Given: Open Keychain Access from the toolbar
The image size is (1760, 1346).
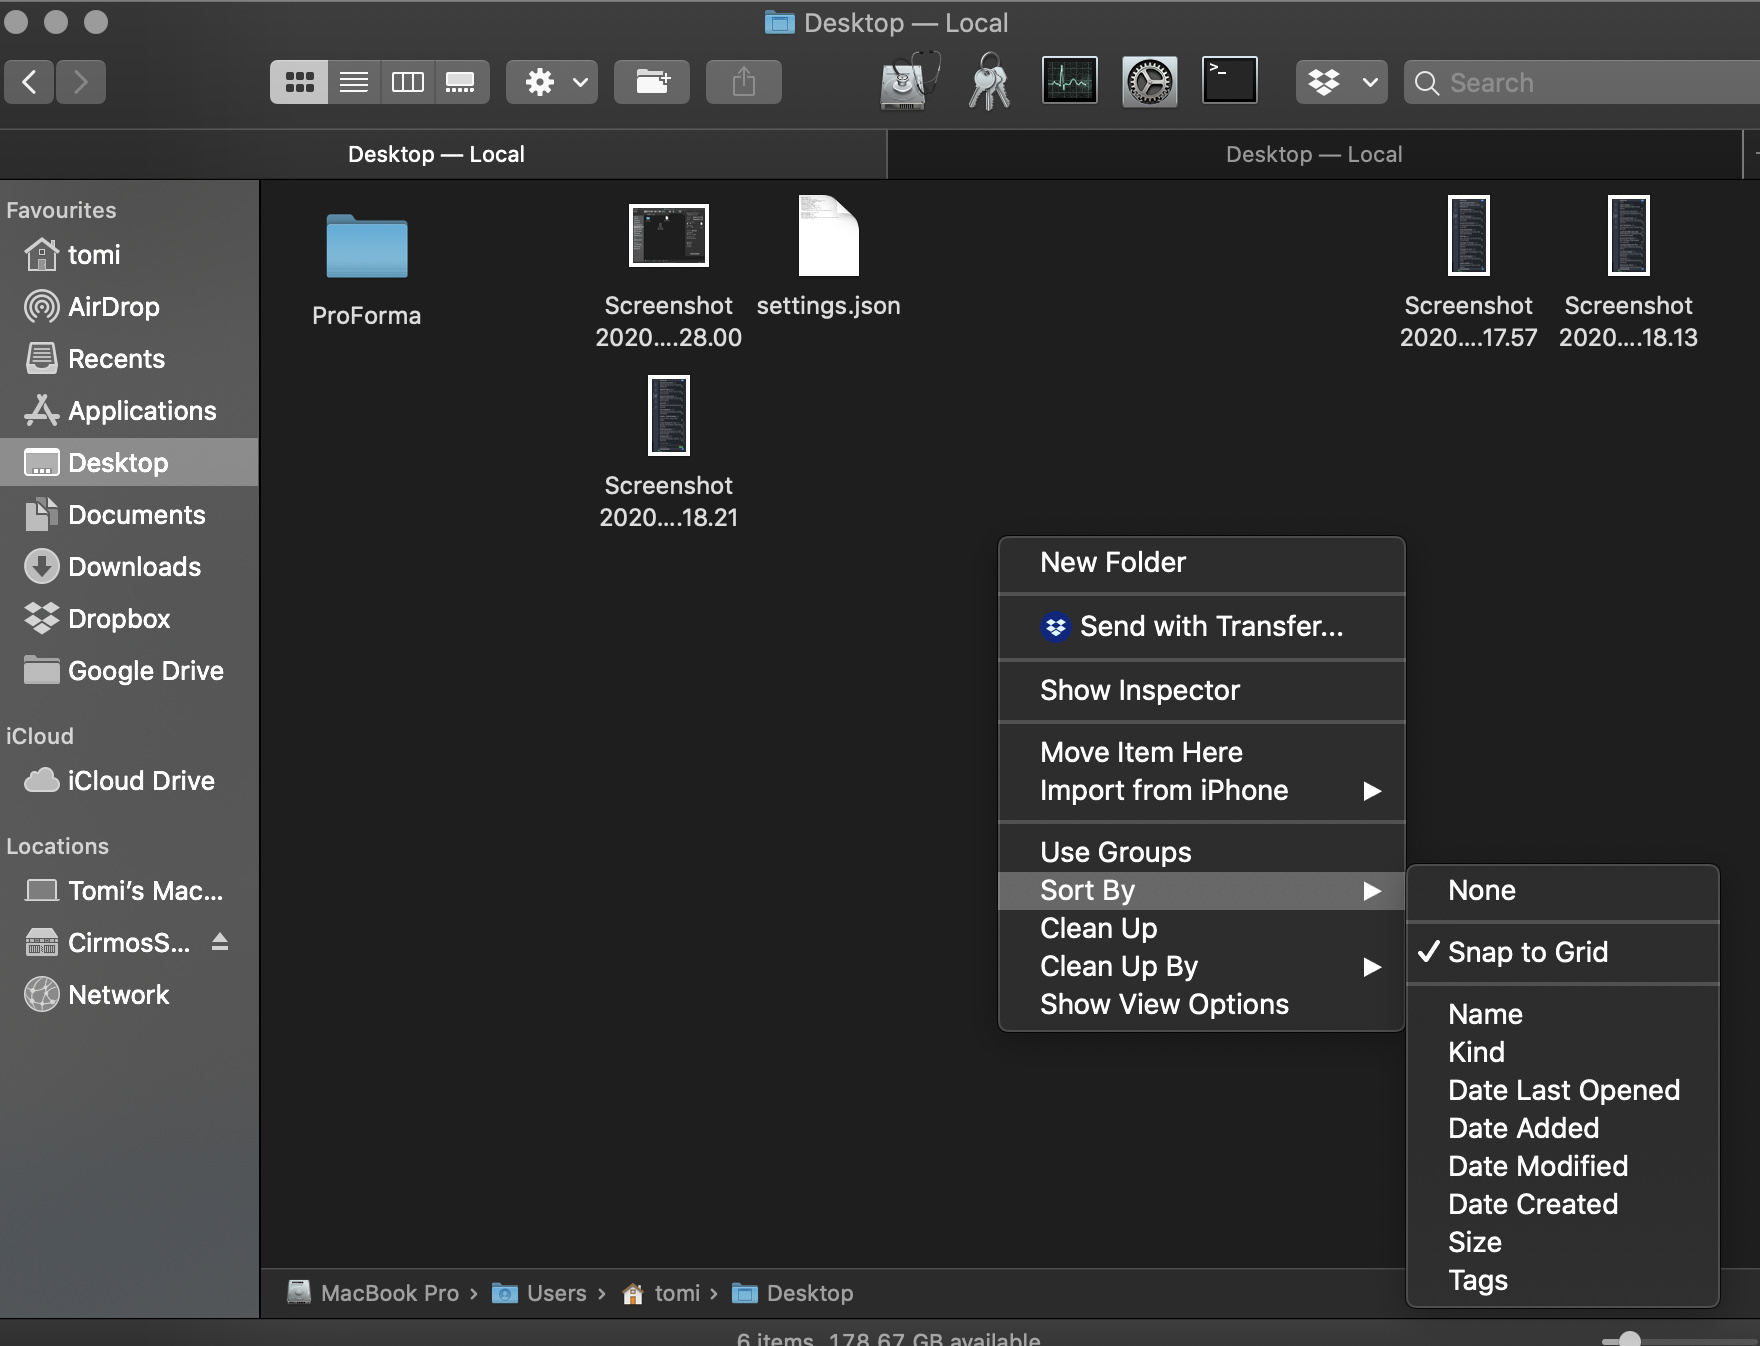Looking at the screenshot, I should [989, 82].
